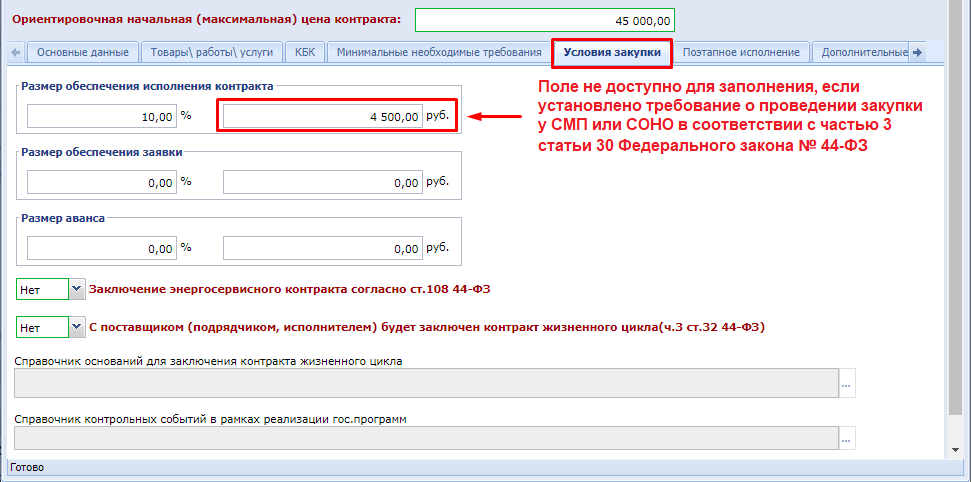Click contract performance security percent field
Viewport: 972px width, 482px height.
[102, 116]
